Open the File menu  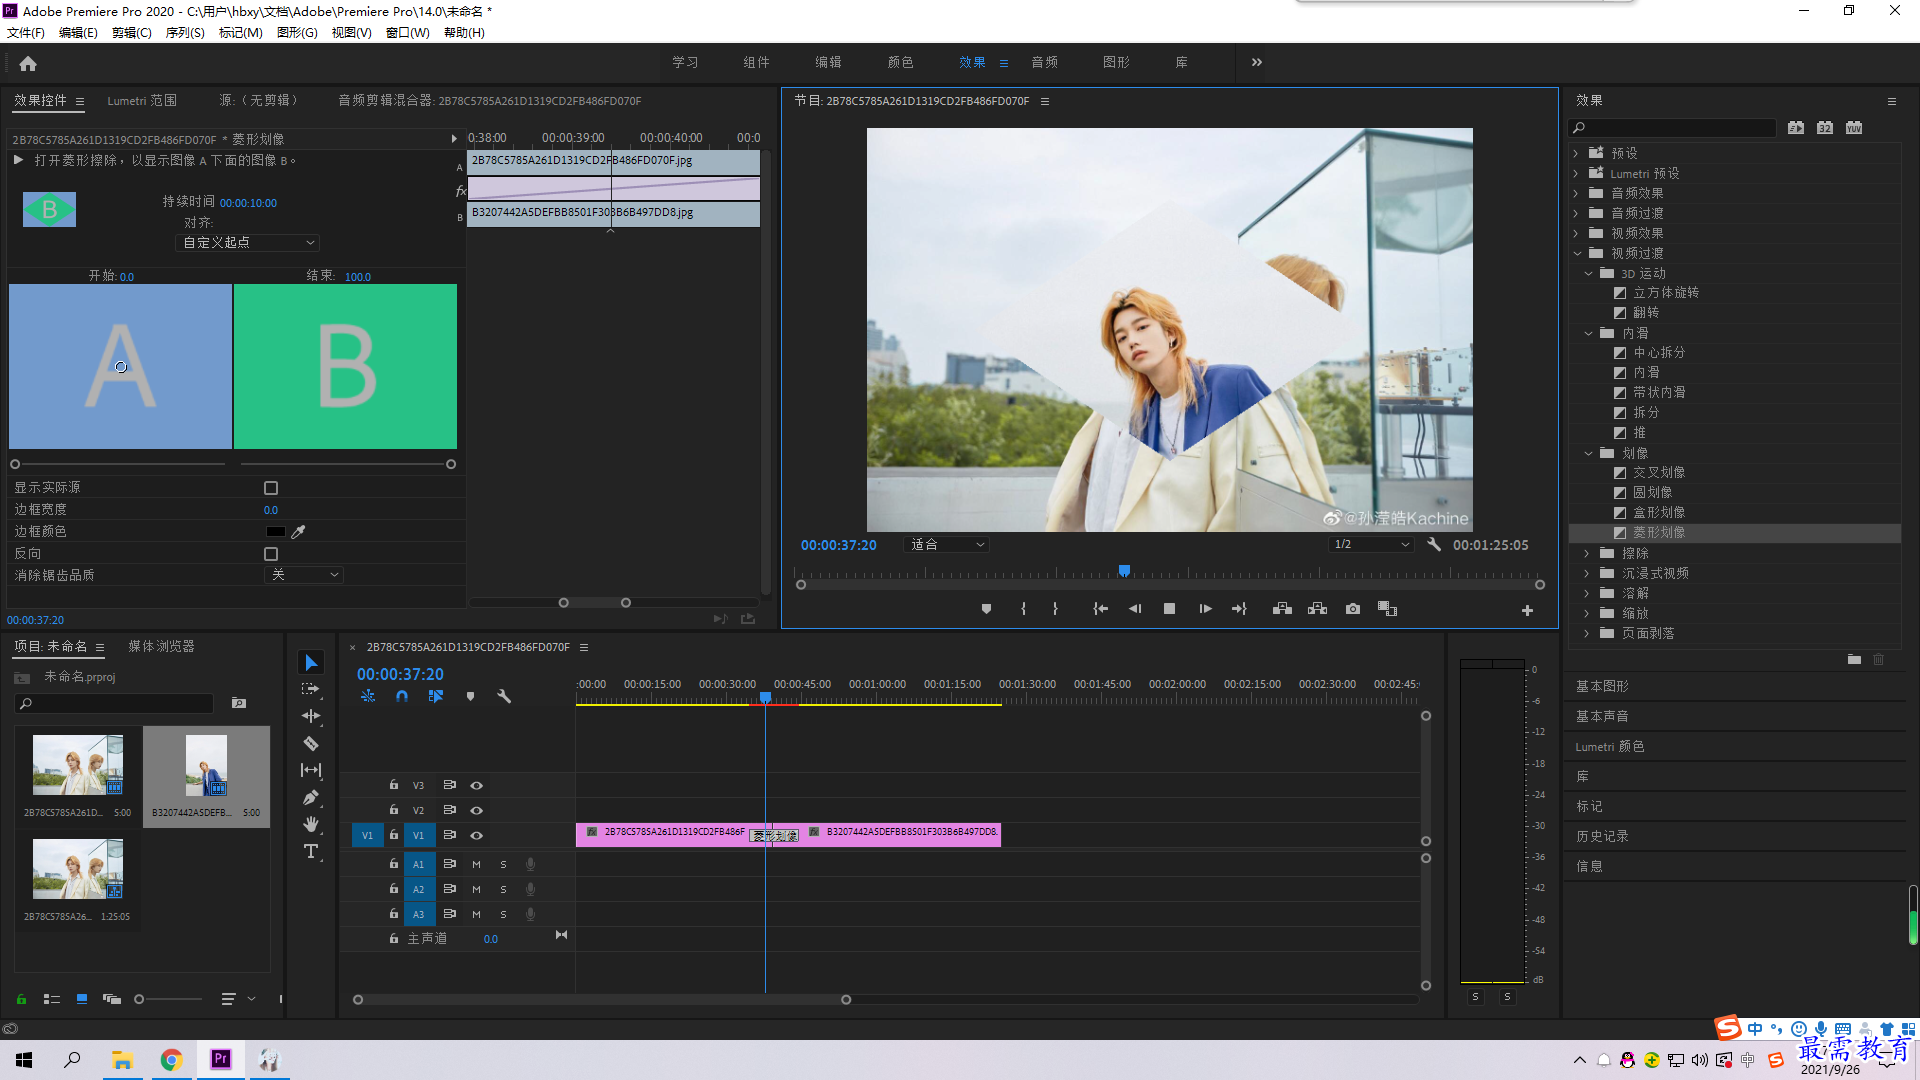[26, 33]
